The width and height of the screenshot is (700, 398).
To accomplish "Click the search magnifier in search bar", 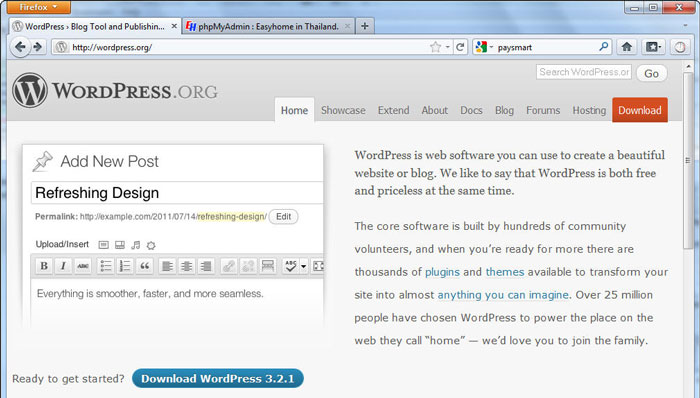I will tap(604, 46).
